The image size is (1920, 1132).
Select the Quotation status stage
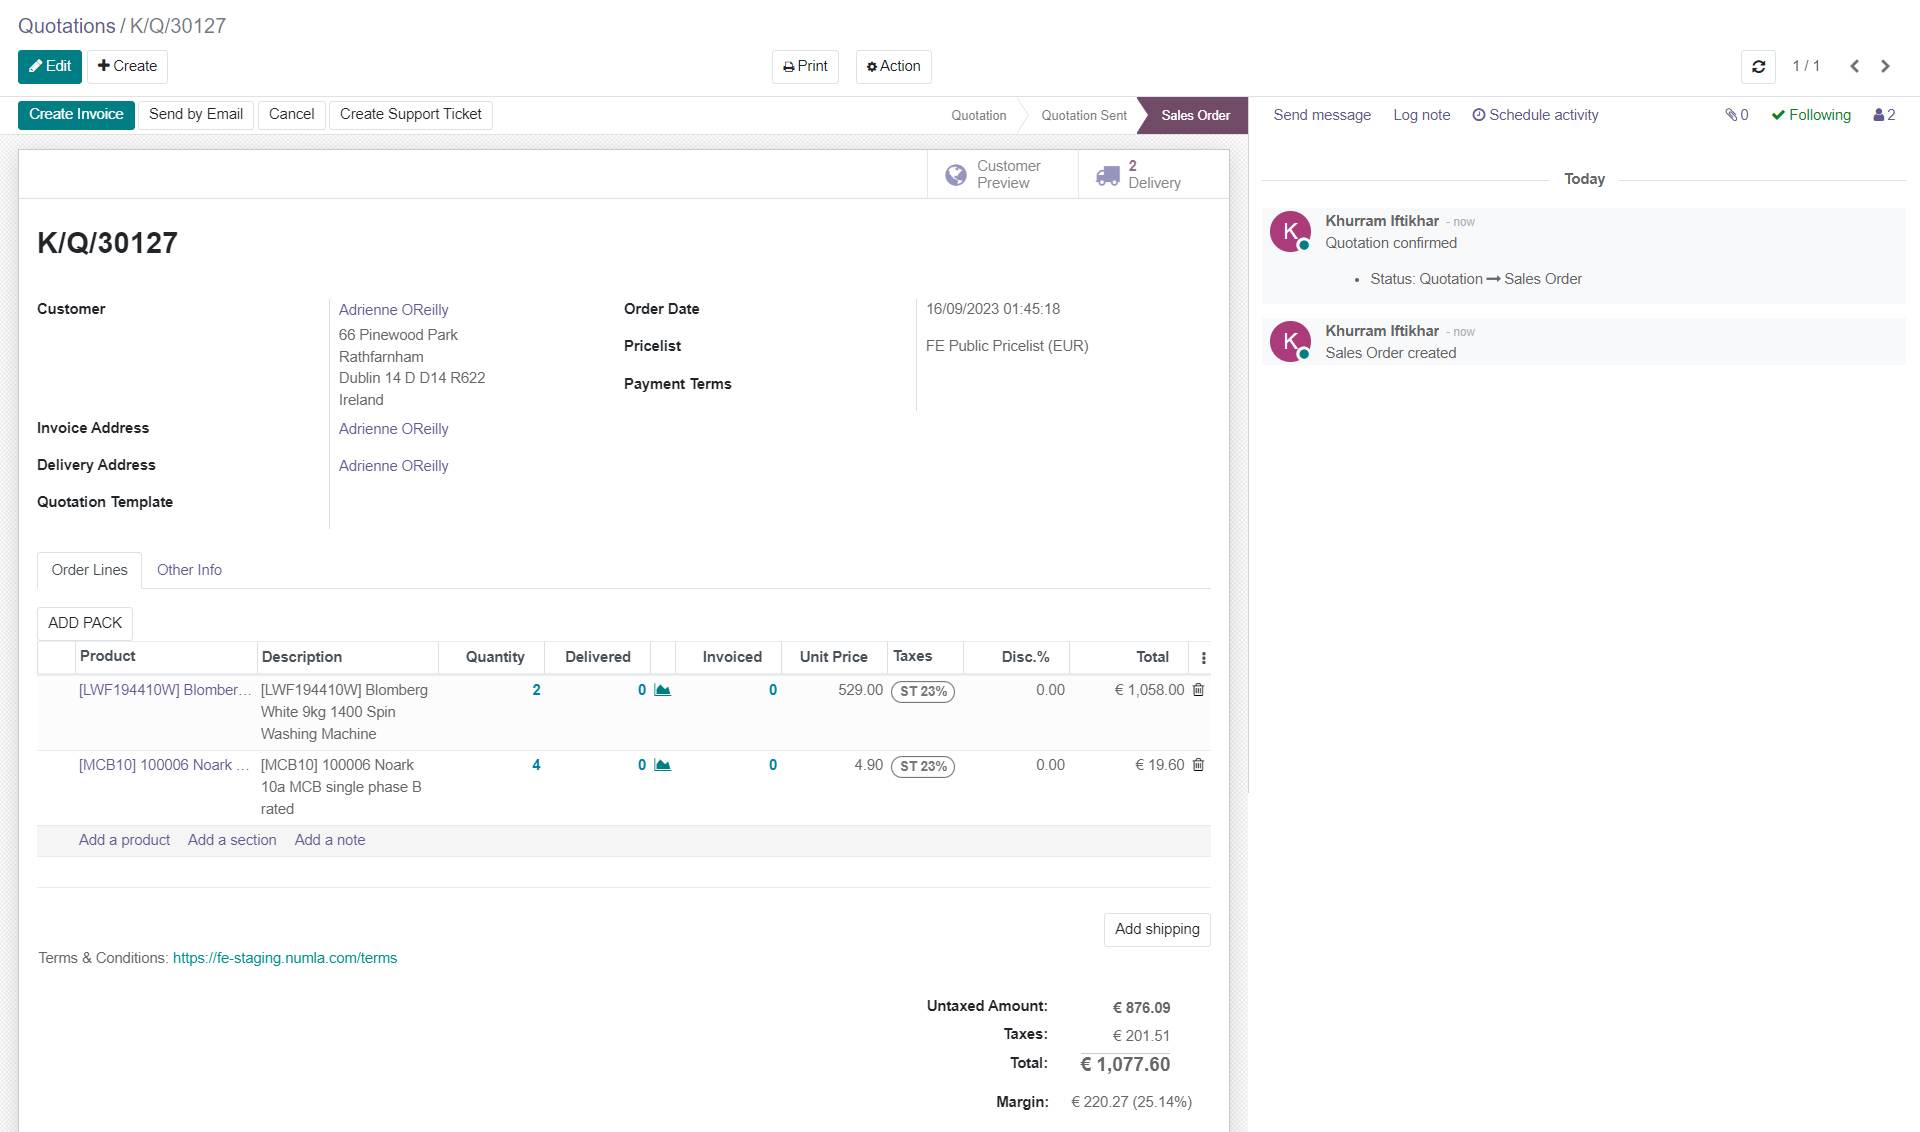tap(978, 115)
